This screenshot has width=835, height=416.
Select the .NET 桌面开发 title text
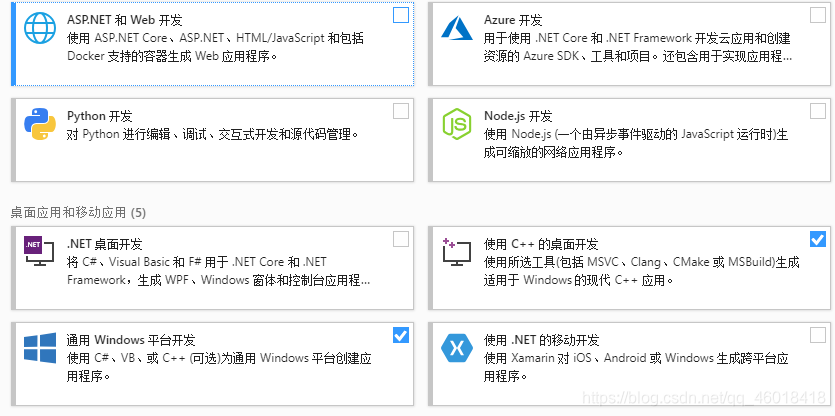pyautogui.click(x=105, y=244)
